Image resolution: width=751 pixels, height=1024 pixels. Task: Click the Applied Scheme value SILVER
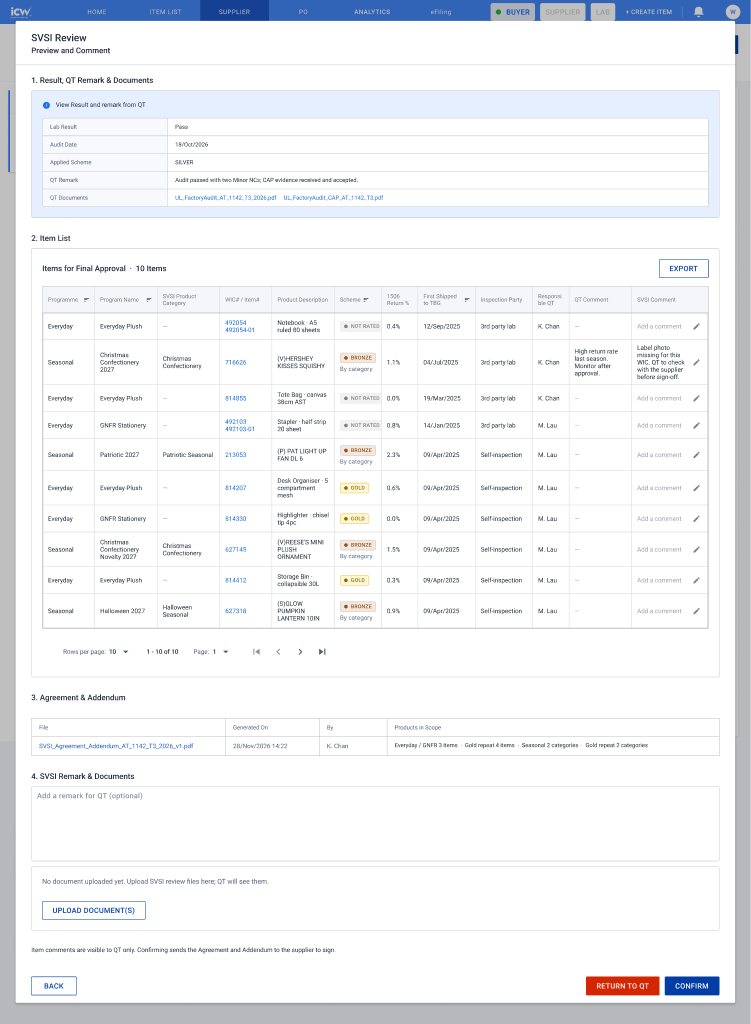tap(184, 163)
